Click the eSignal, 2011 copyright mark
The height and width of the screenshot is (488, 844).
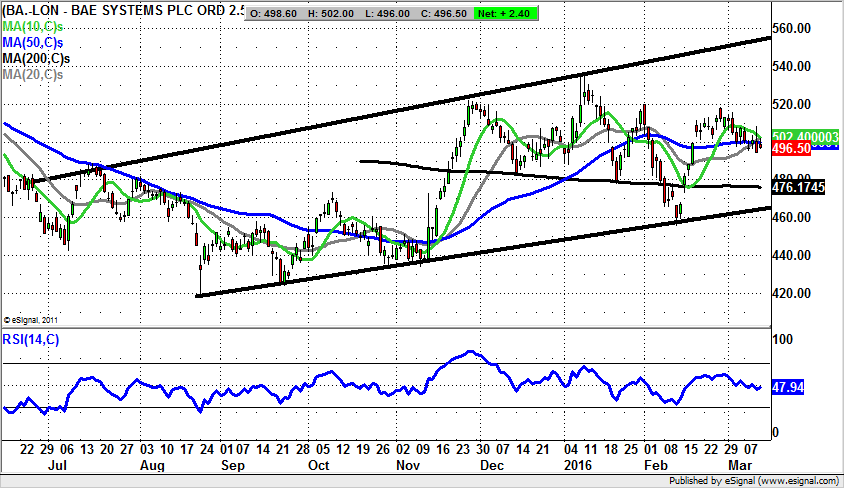coord(35,319)
